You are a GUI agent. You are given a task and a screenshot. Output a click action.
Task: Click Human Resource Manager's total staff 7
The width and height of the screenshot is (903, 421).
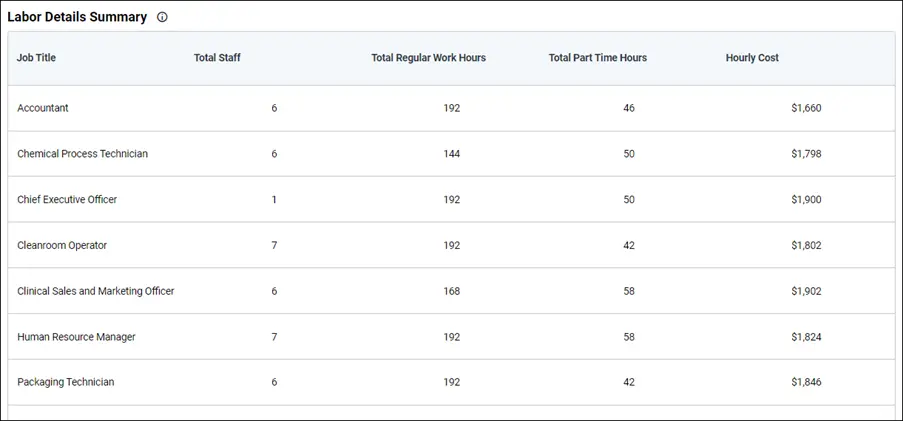tap(274, 336)
